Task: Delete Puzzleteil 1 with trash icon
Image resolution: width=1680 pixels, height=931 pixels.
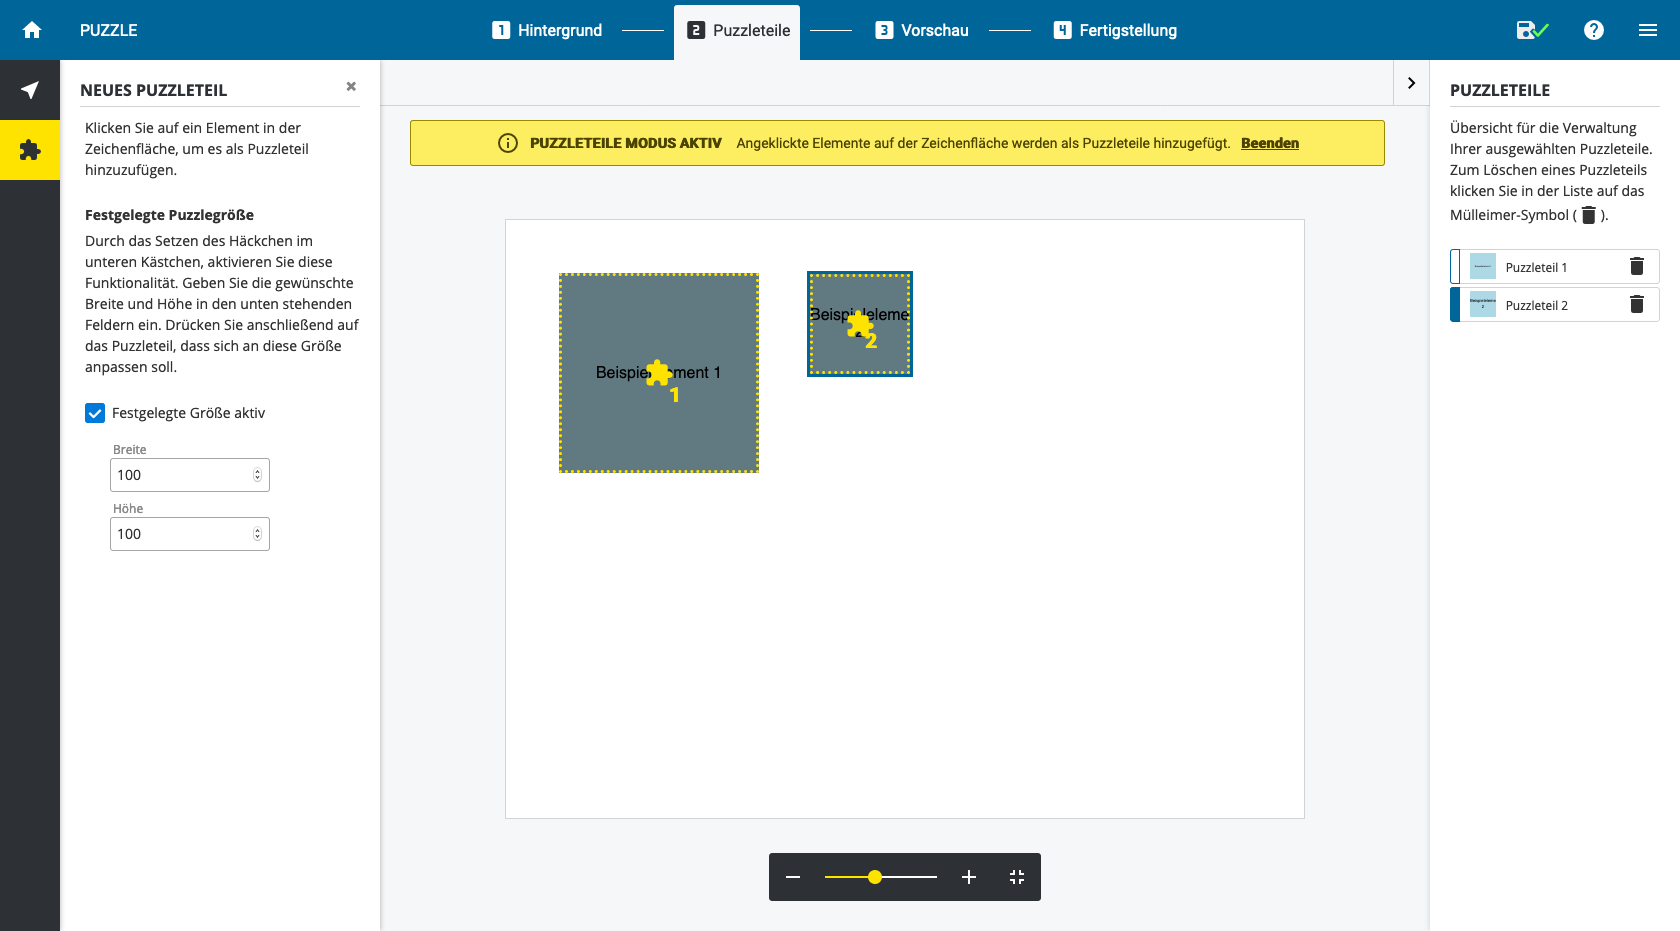Action: click(1637, 266)
